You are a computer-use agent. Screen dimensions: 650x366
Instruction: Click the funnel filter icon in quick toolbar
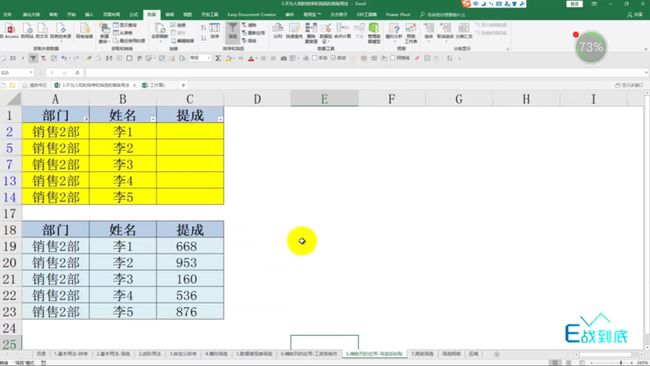(x=33, y=58)
